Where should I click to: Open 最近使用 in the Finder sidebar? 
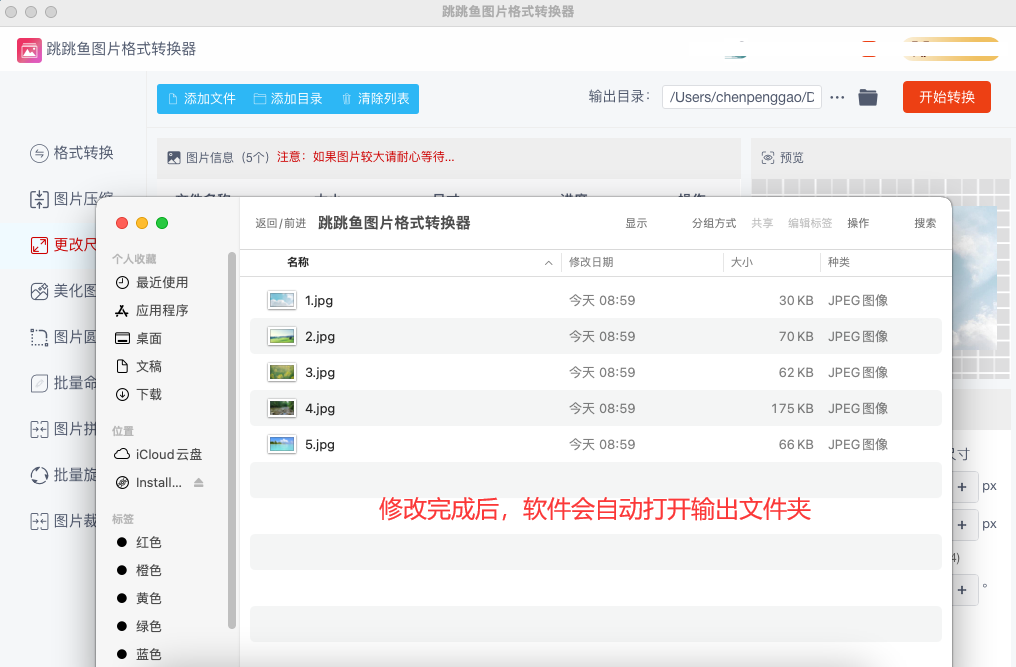tap(152, 283)
